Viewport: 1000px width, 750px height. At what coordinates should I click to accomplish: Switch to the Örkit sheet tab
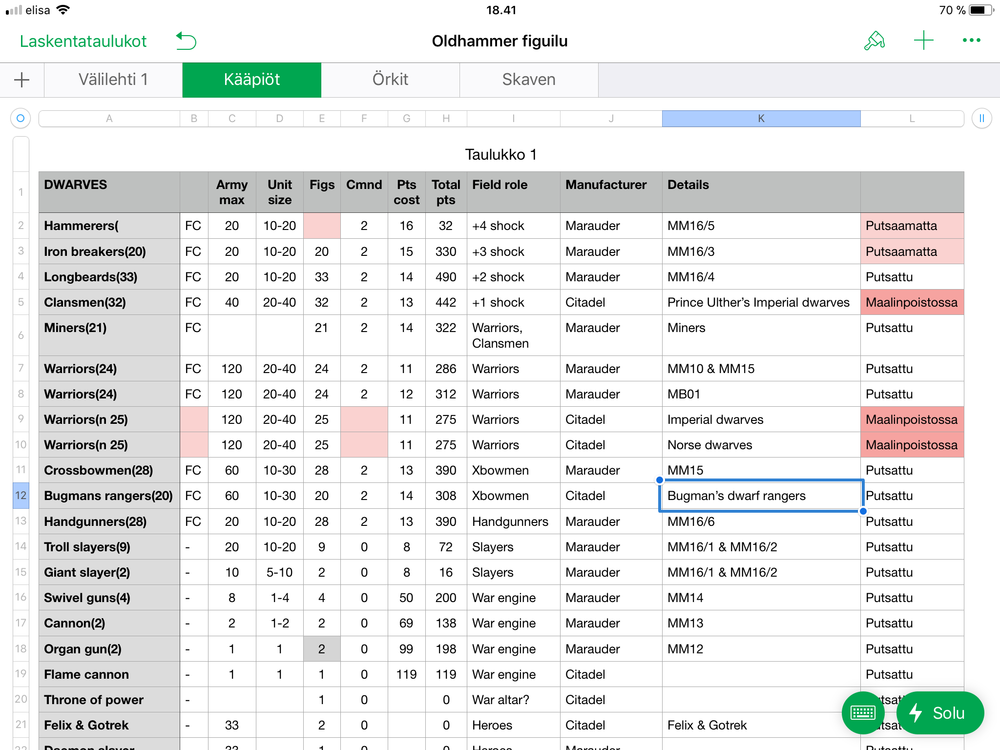390,80
